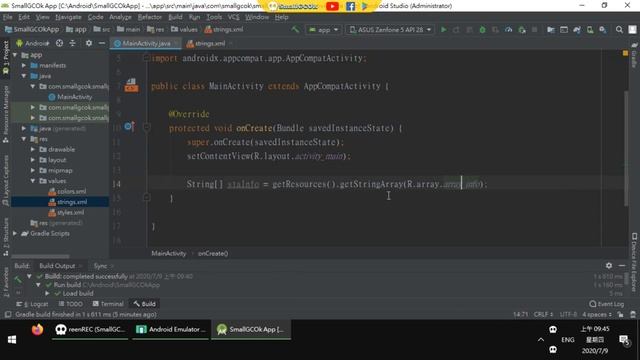
Task: Open the Event Log
Action: [x=607, y=304]
